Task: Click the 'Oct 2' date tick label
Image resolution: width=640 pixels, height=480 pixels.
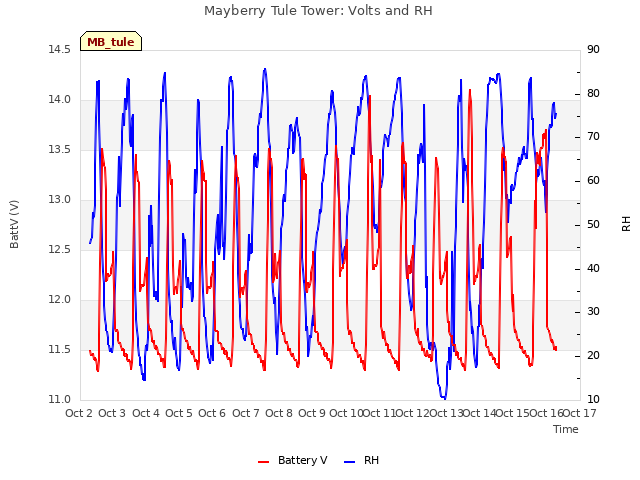Action: tap(79, 413)
